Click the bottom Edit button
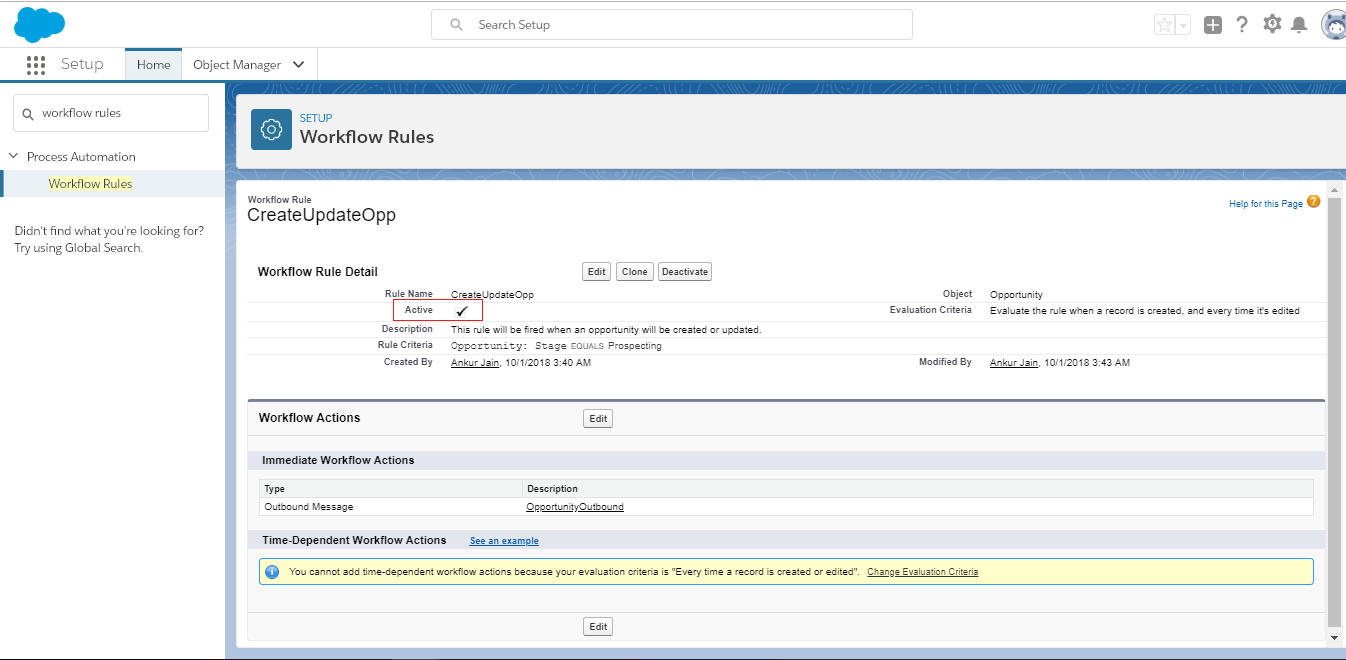The height and width of the screenshot is (660, 1346). point(598,627)
